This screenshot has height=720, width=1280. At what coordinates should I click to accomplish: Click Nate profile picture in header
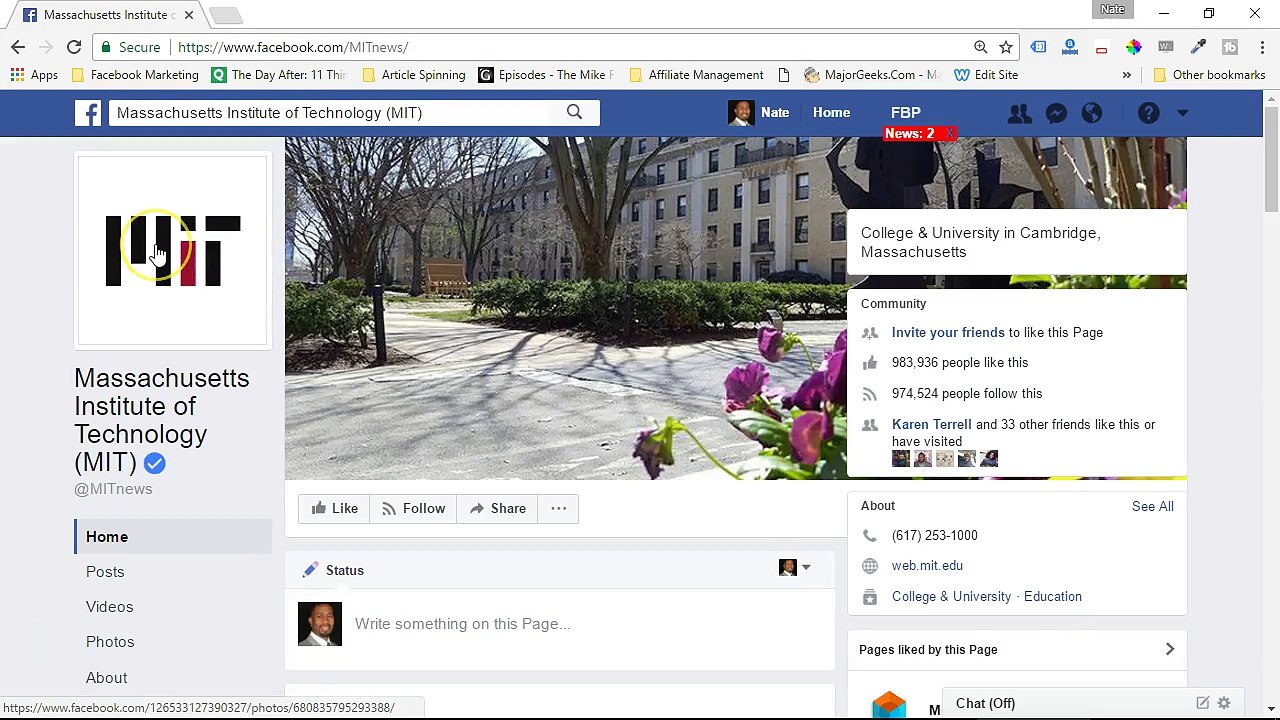741,113
